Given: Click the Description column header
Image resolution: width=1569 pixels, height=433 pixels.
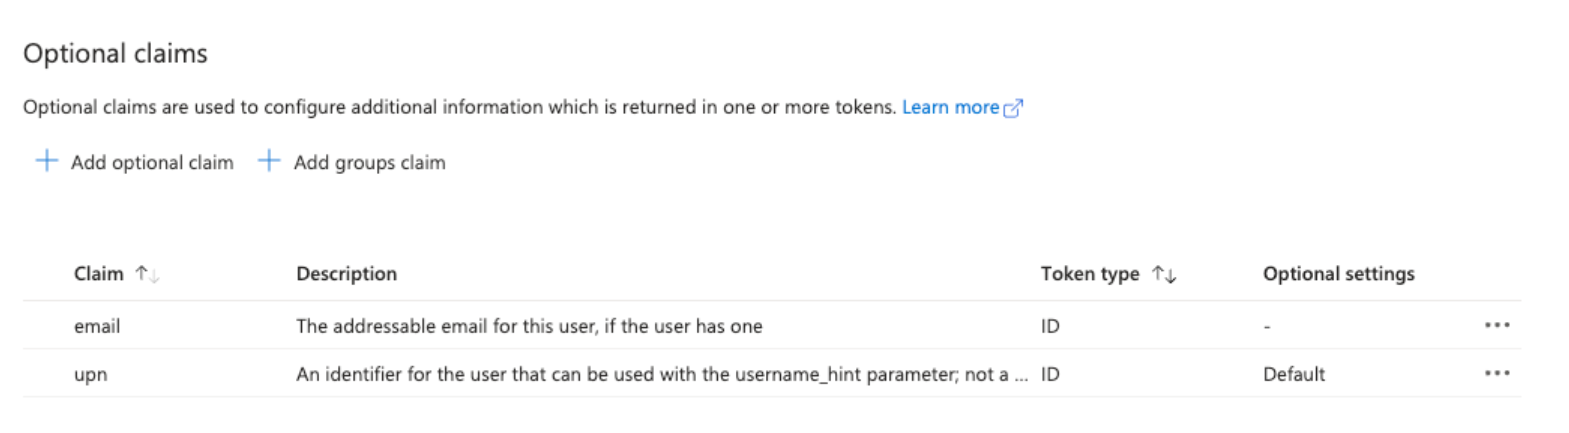Looking at the screenshot, I should [x=346, y=274].
